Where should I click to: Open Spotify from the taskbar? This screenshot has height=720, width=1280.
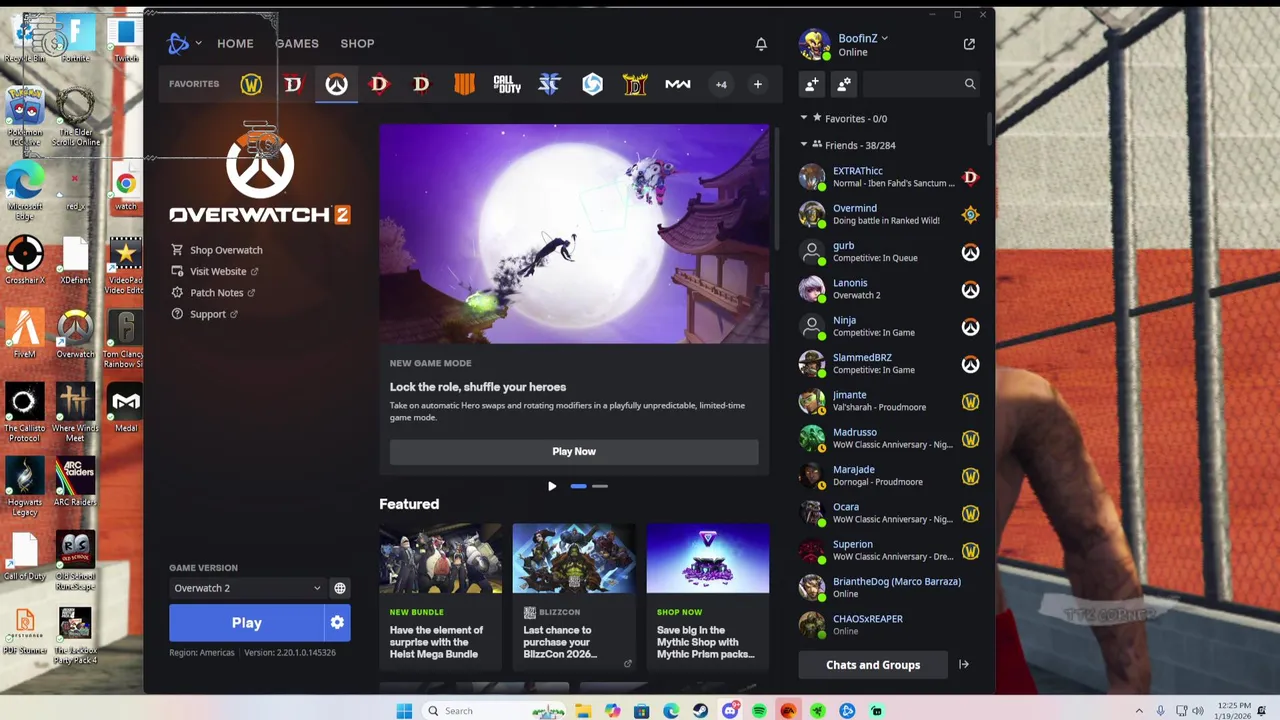[759, 711]
